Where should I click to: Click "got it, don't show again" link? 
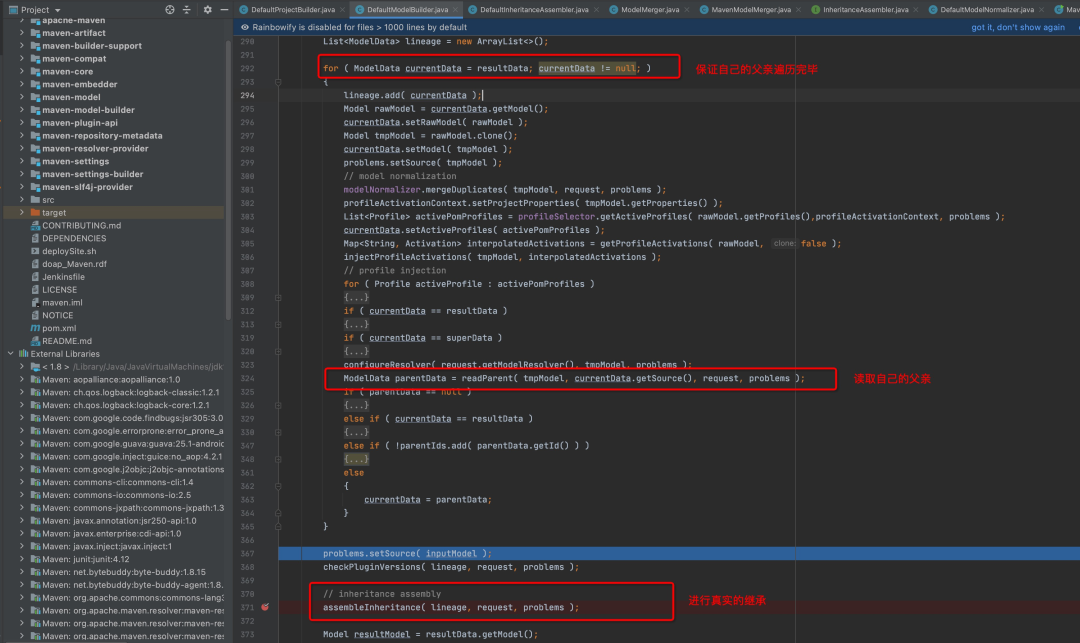[1018, 27]
